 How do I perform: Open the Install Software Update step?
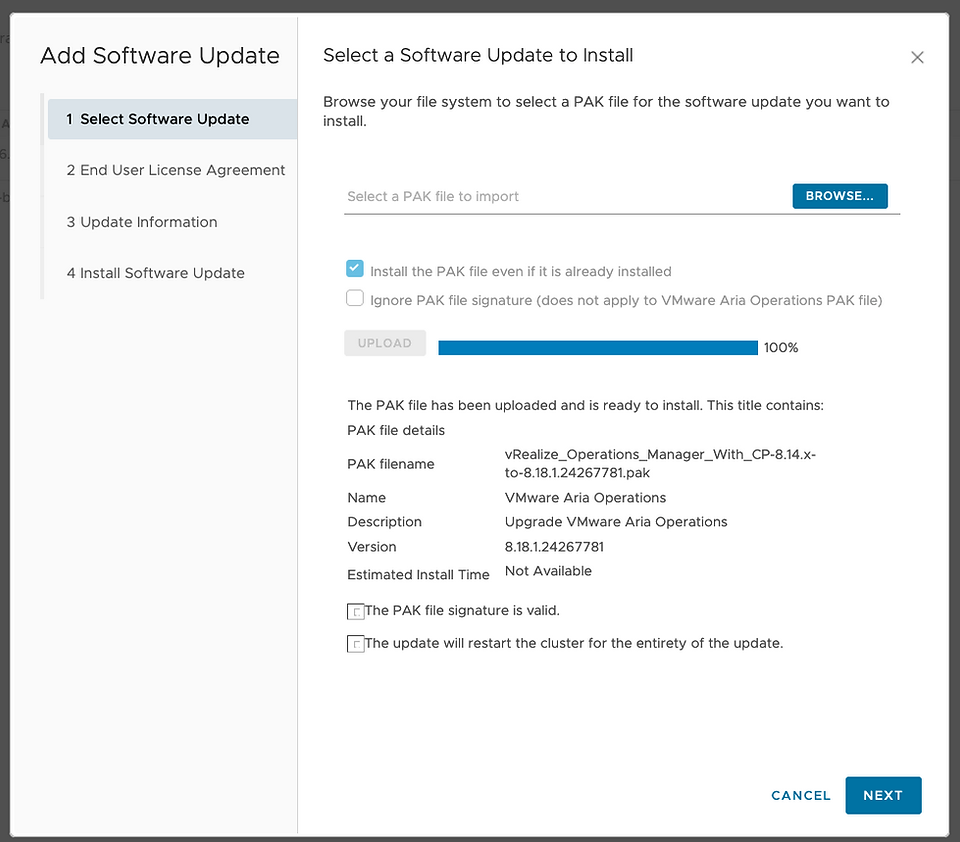[x=156, y=273]
